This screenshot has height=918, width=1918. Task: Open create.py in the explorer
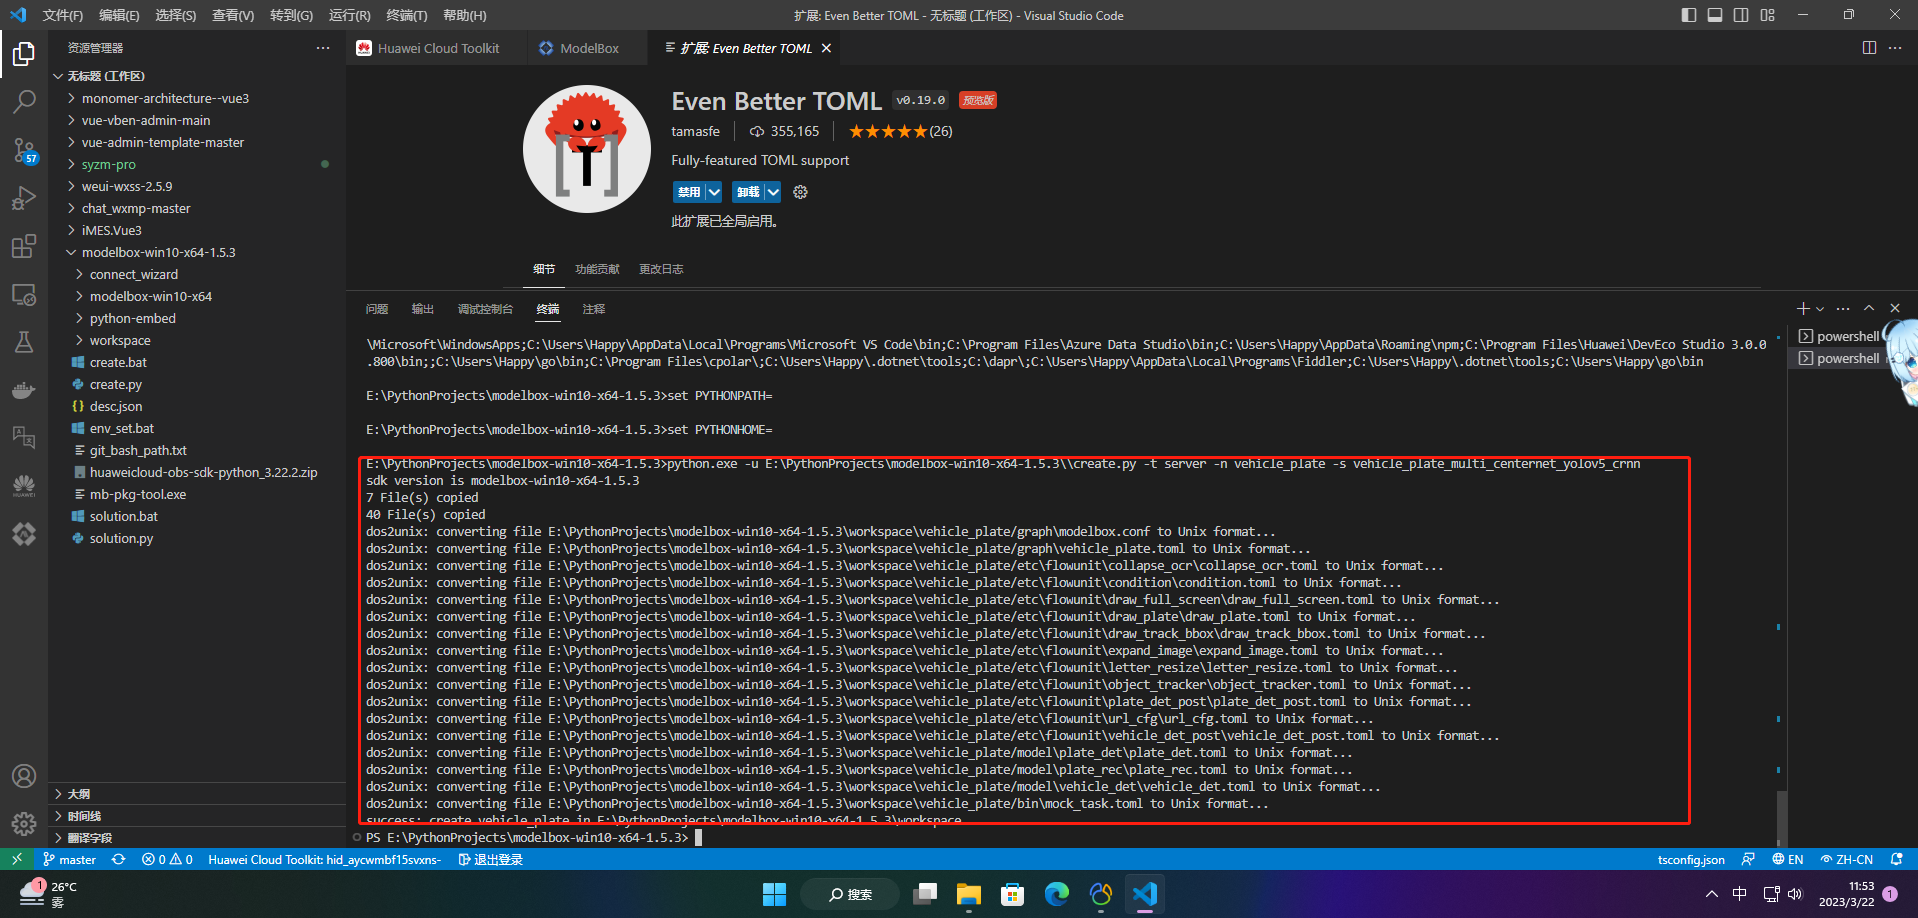point(116,384)
